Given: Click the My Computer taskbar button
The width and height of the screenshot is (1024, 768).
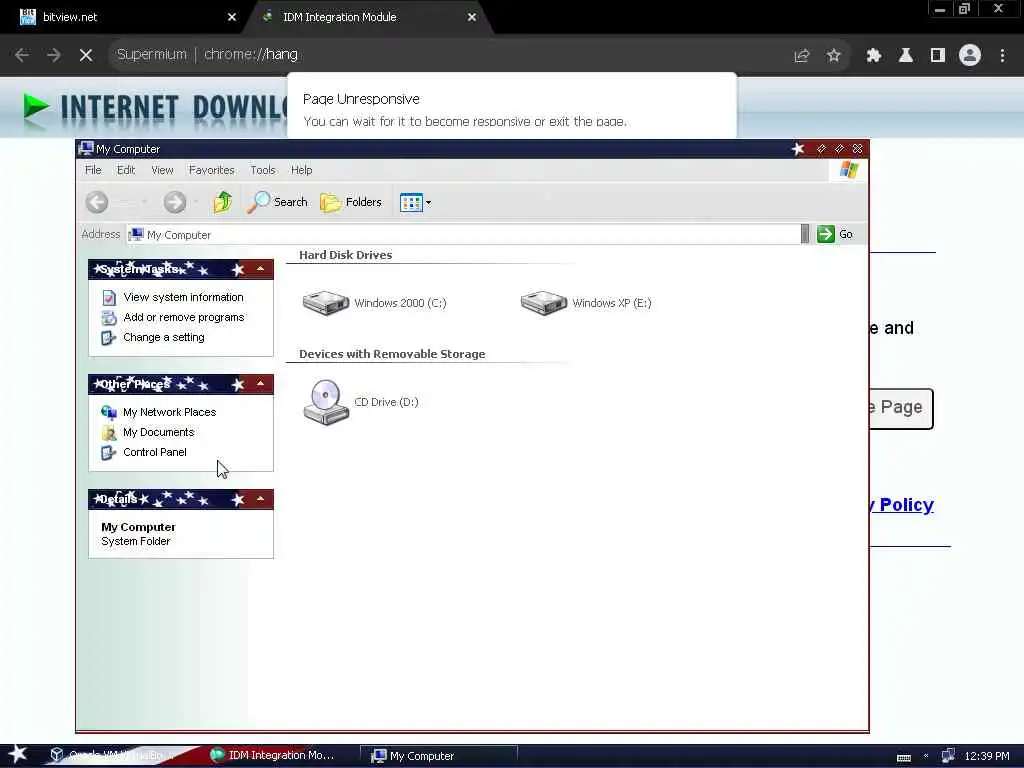Looking at the screenshot, I should tap(439, 756).
